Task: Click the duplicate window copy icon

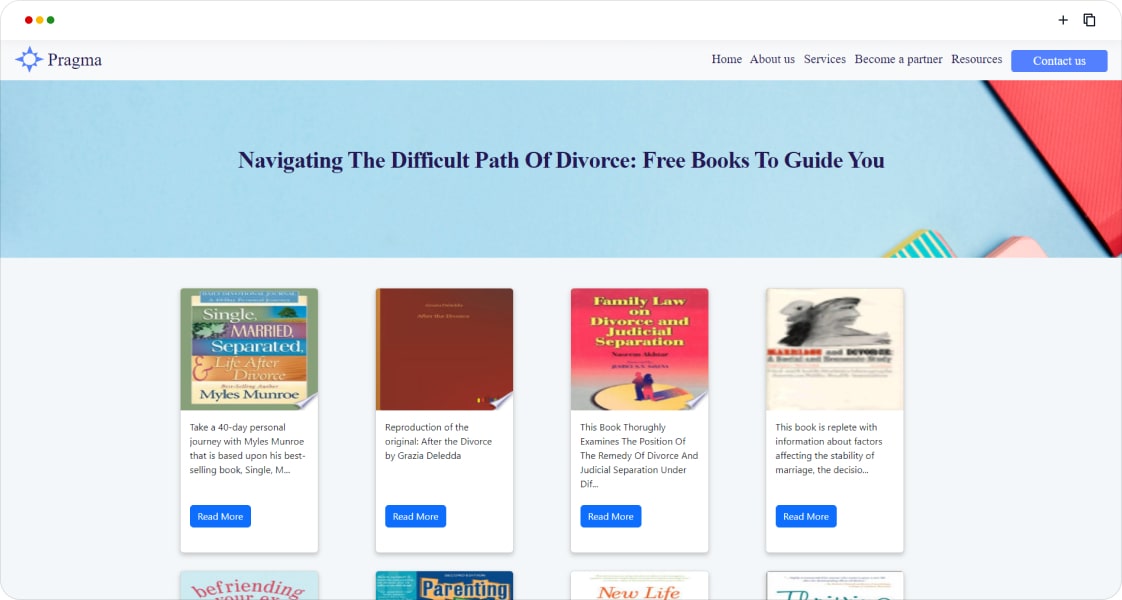Action: click(x=1089, y=20)
